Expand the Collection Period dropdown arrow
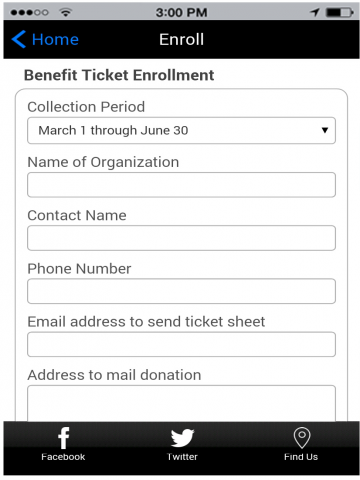The height and width of the screenshot is (480, 360). (325, 130)
